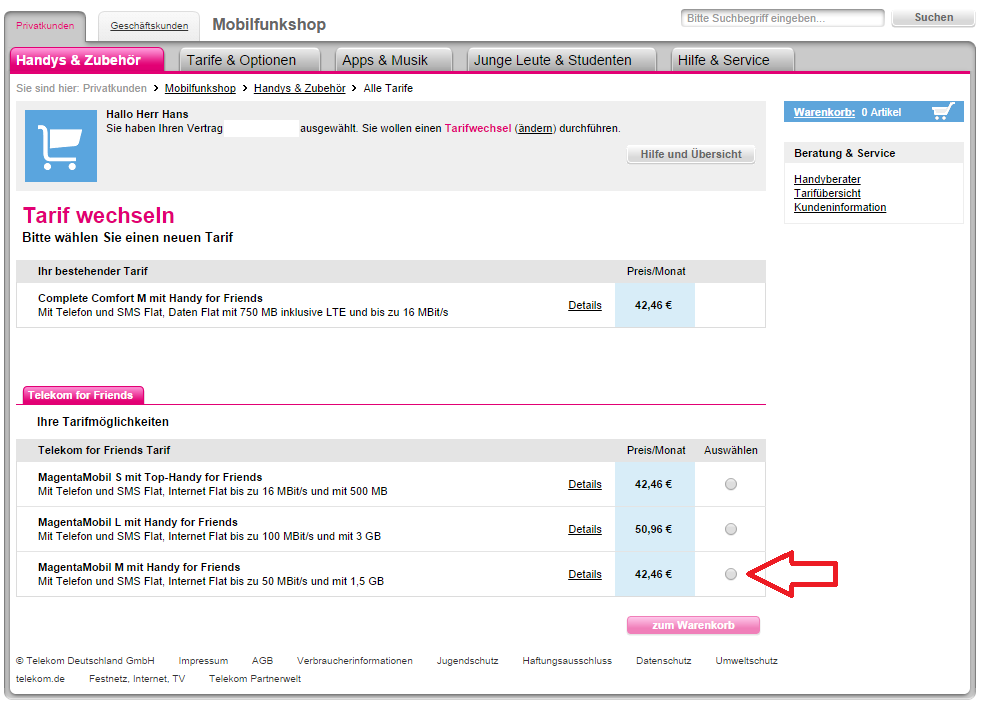
Task: Select MagentaMobil M tariff radio button
Action: [x=731, y=574]
